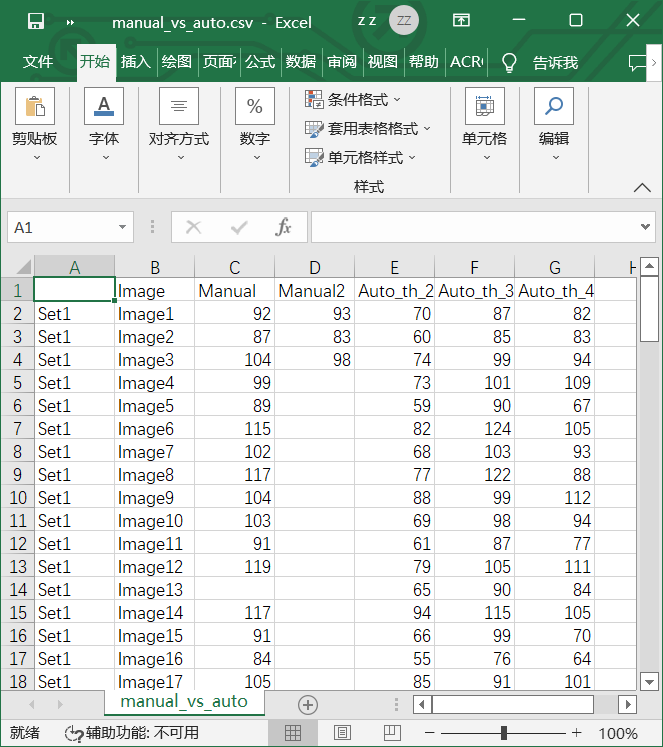The width and height of the screenshot is (663, 747).
Task: Open 套用表格格式 format as table menu
Action: pos(368,129)
